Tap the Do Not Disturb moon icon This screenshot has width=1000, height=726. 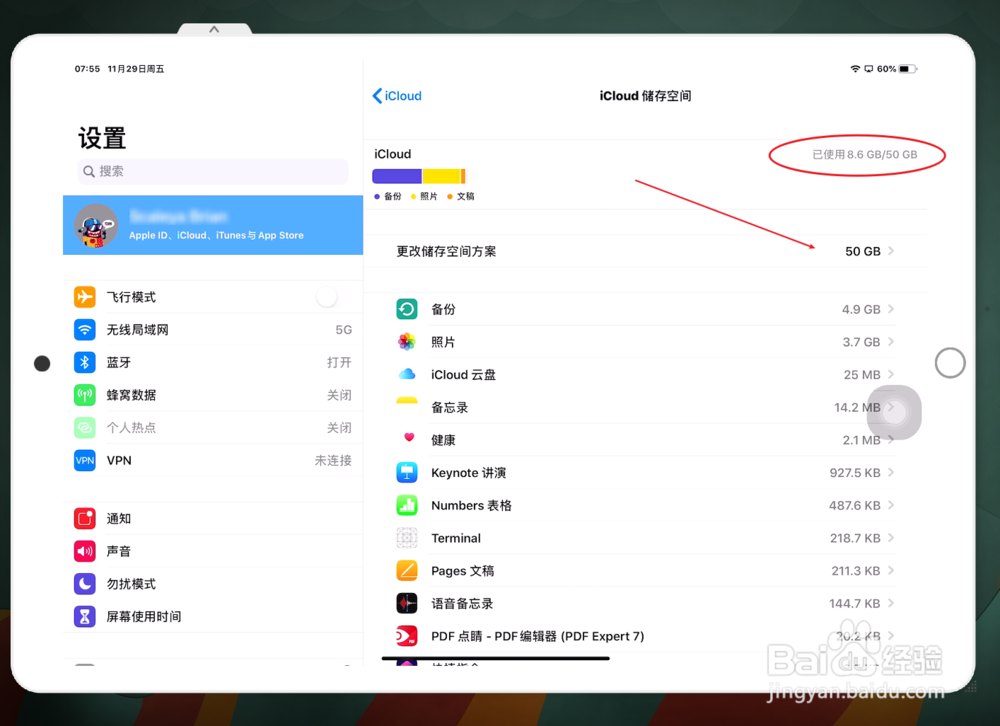pyautogui.click(x=85, y=584)
